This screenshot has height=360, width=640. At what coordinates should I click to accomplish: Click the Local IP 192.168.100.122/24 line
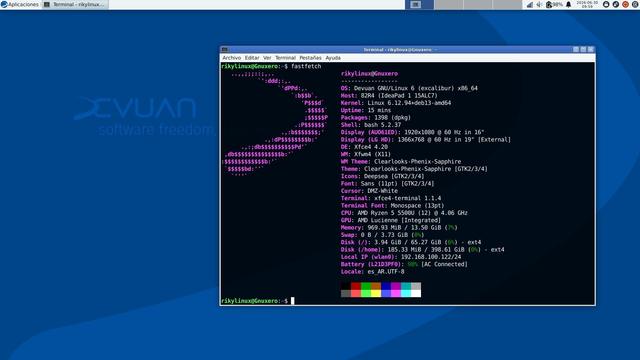(401, 257)
